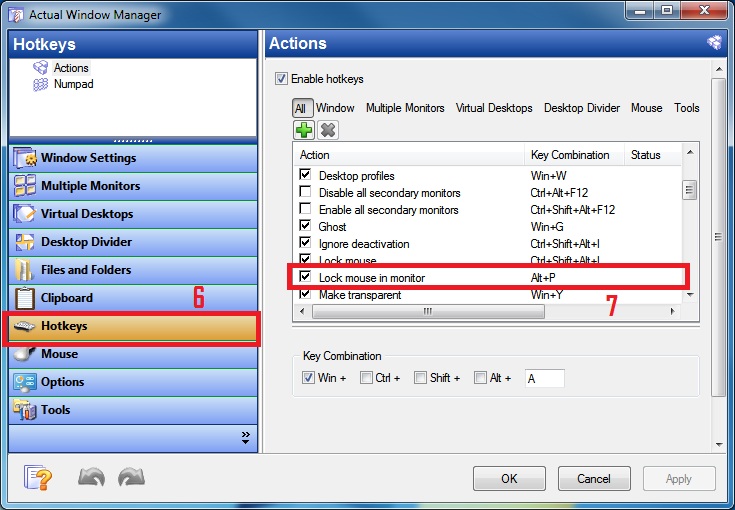Click the Window Settings sidebar icon
This screenshot has width=735, height=510.
click(x=24, y=158)
